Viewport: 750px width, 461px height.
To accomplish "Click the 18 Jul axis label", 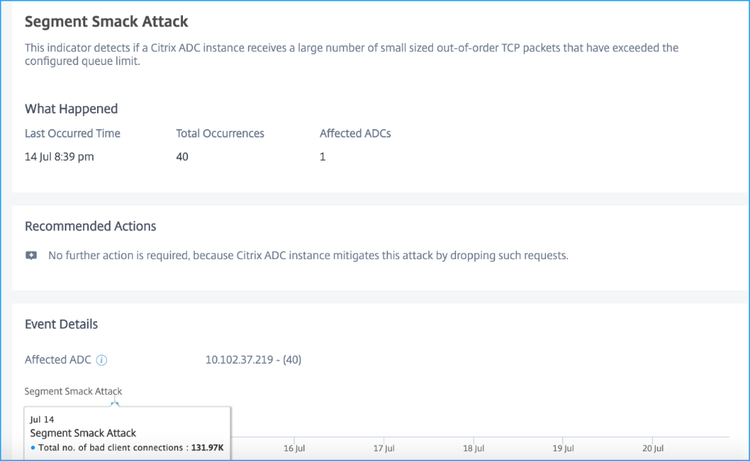I will [x=474, y=449].
